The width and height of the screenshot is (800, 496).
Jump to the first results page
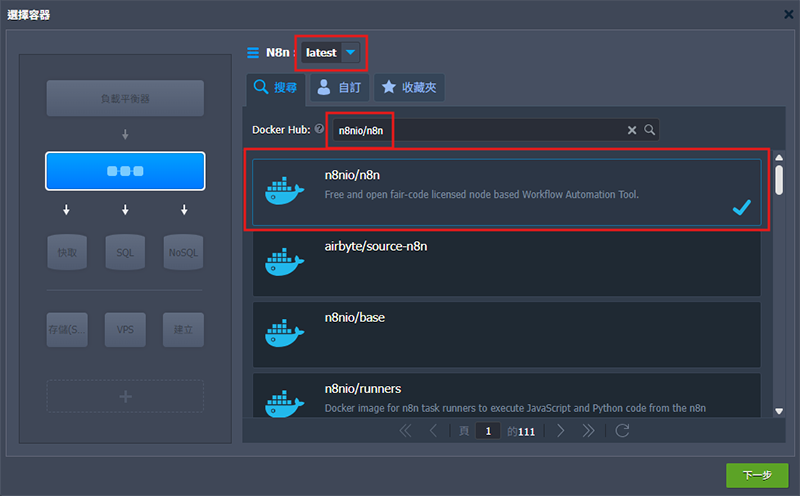pos(405,431)
